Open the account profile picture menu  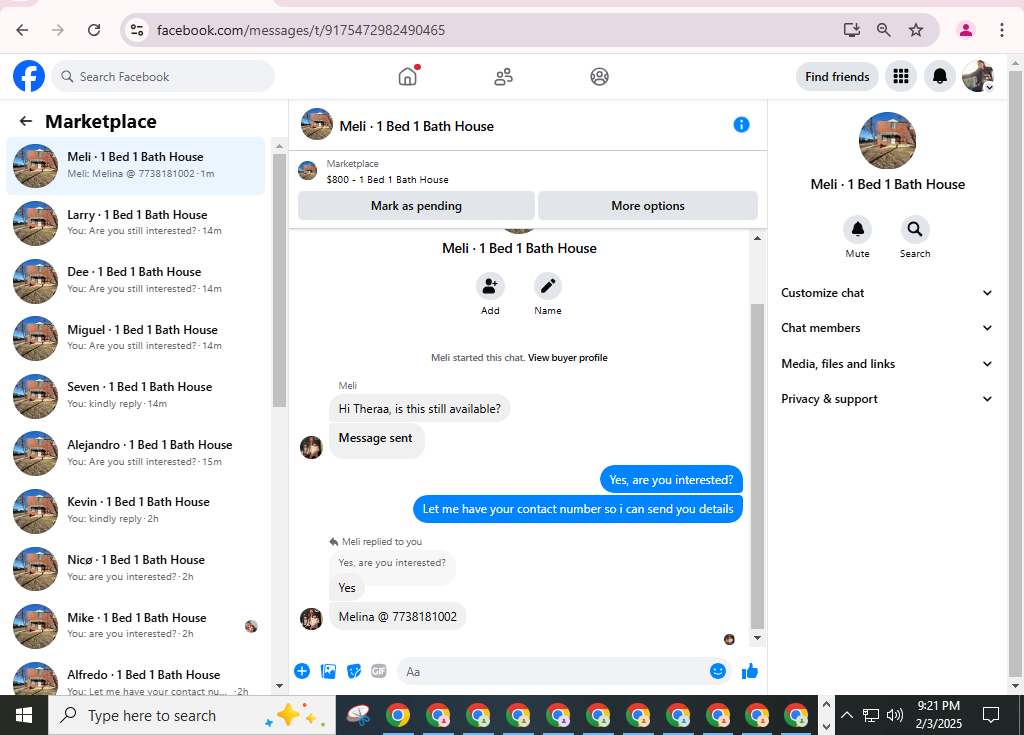tap(978, 76)
